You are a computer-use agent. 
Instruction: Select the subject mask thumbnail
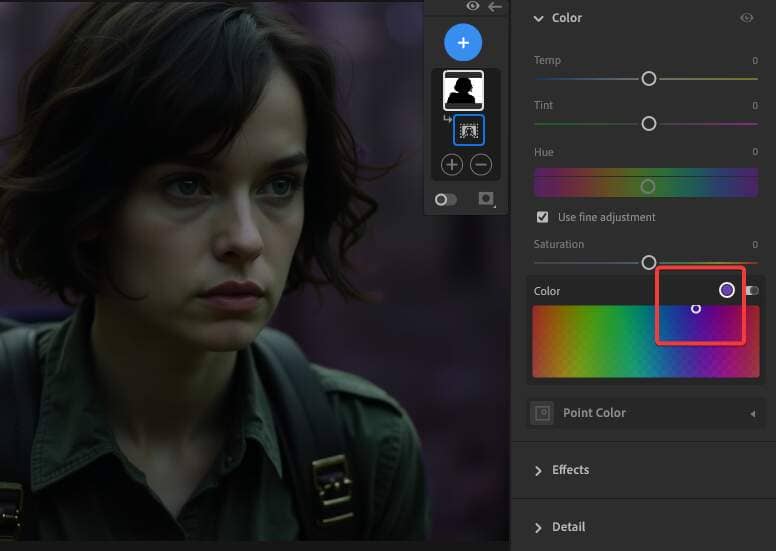[x=463, y=90]
